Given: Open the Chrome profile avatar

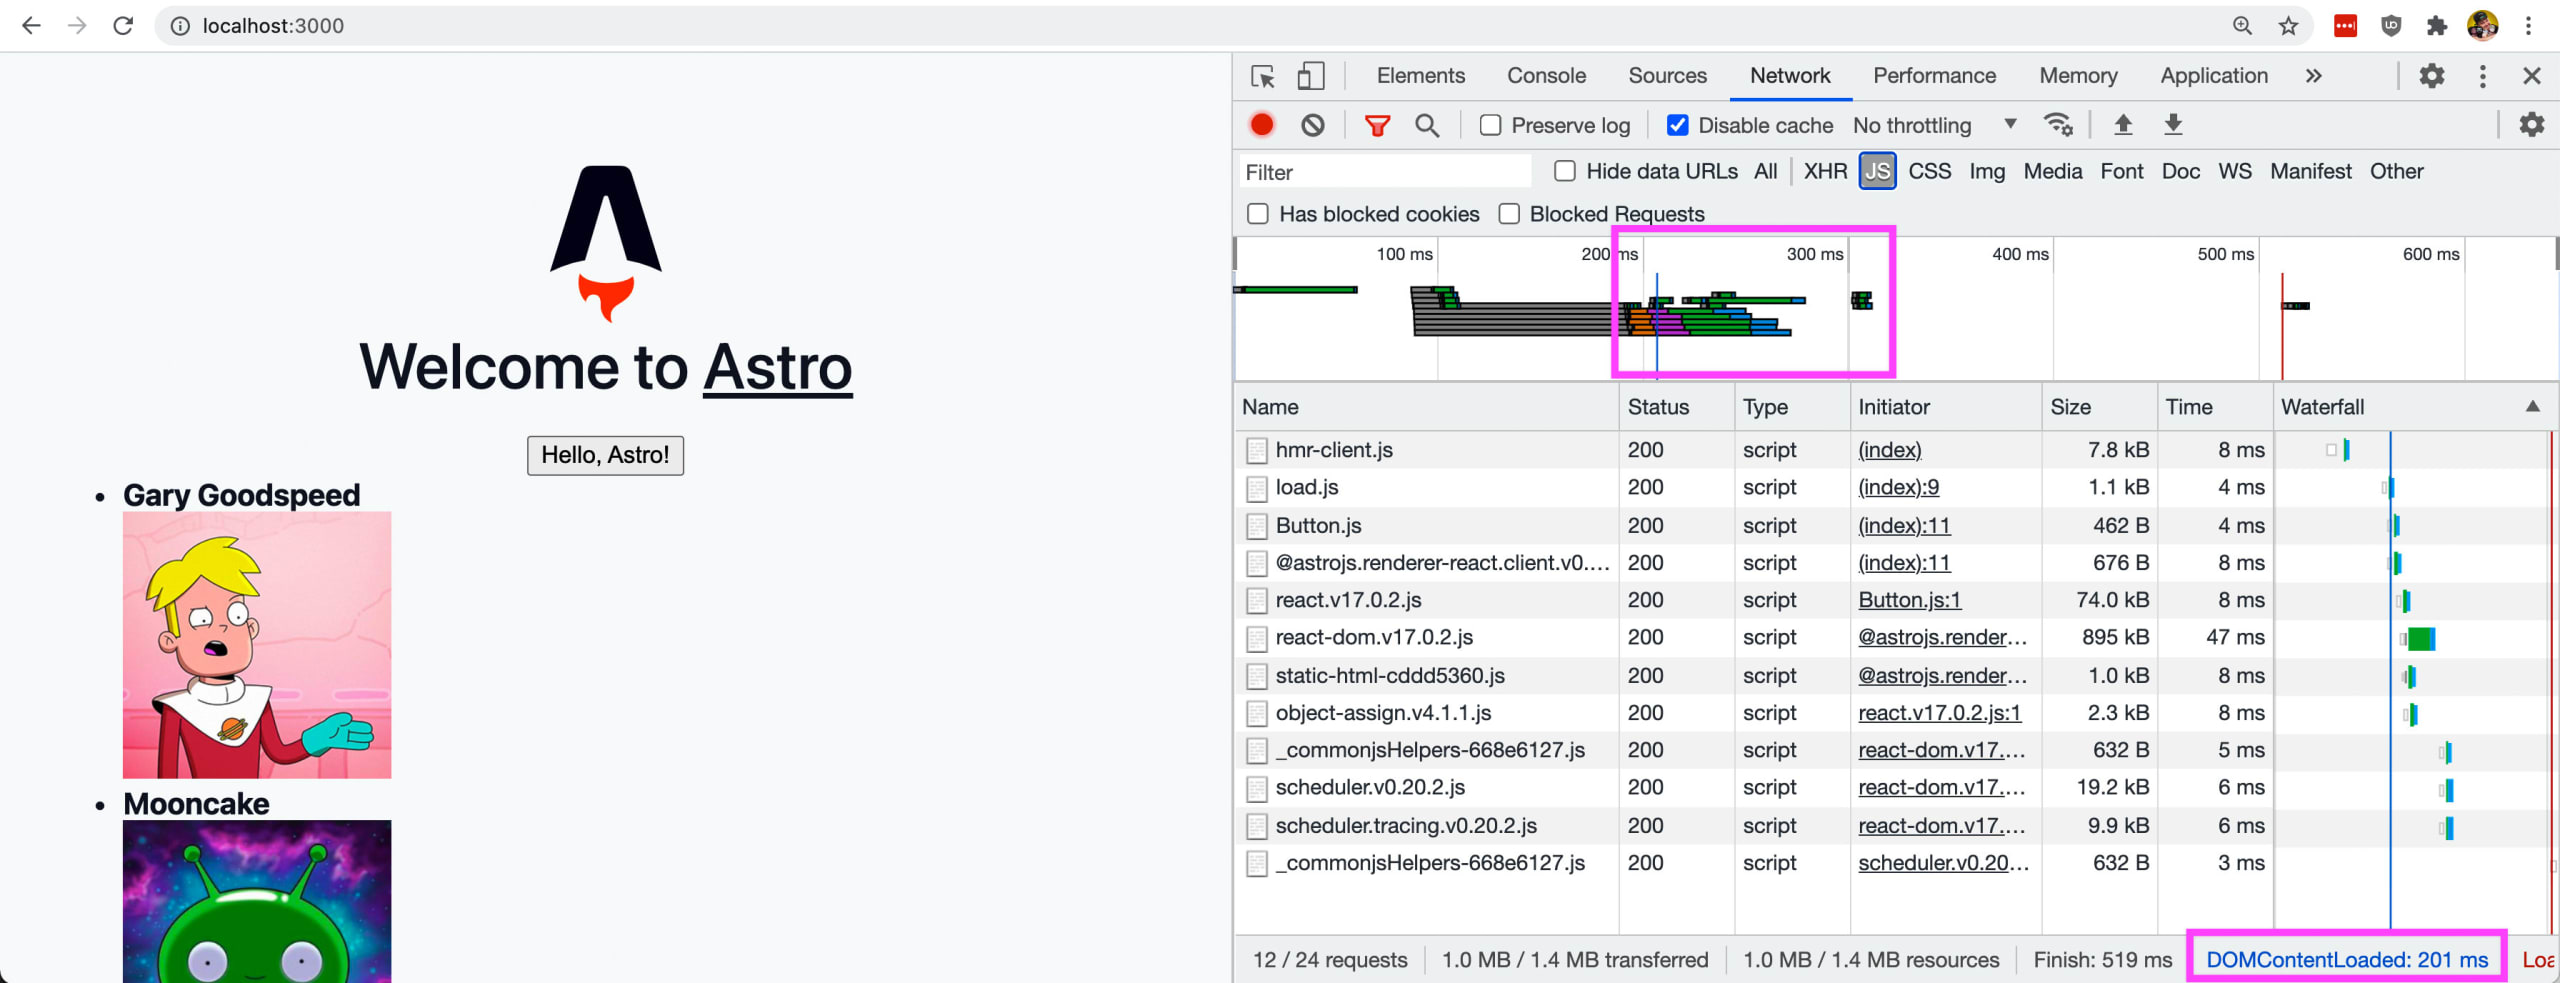Looking at the screenshot, I should [x=2483, y=26].
